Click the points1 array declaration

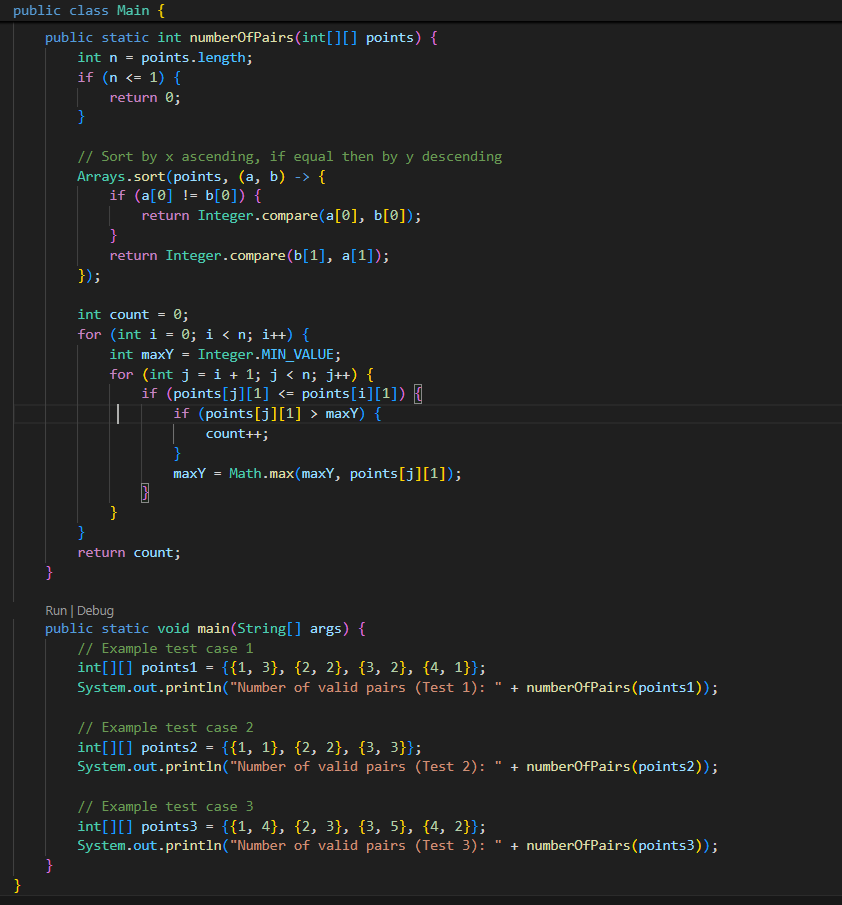pos(282,668)
